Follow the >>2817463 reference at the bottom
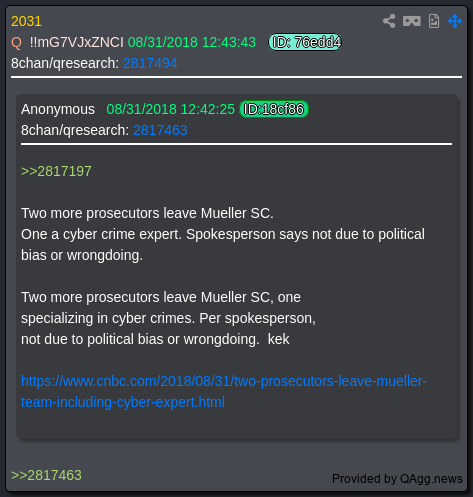473x497 pixels. [46, 475]
